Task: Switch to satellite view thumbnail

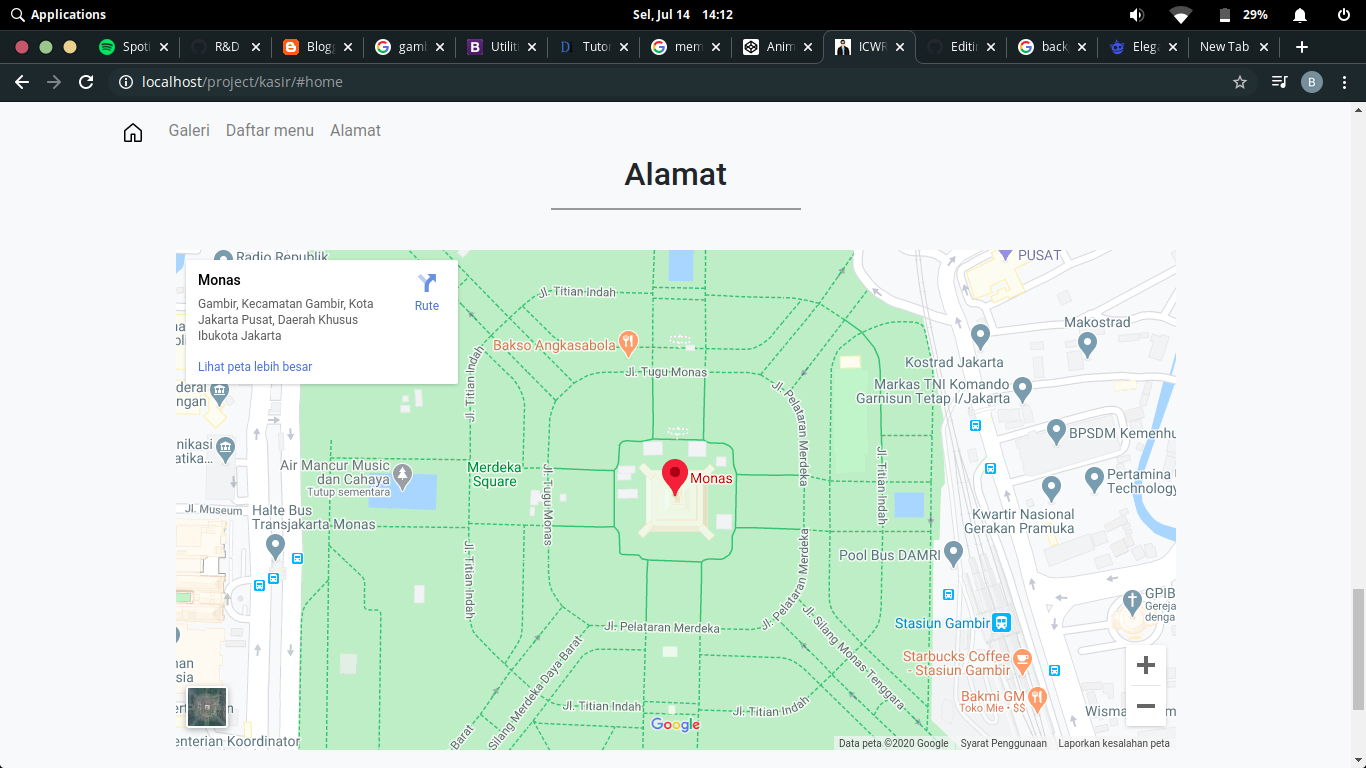Action: click(207, 707)
